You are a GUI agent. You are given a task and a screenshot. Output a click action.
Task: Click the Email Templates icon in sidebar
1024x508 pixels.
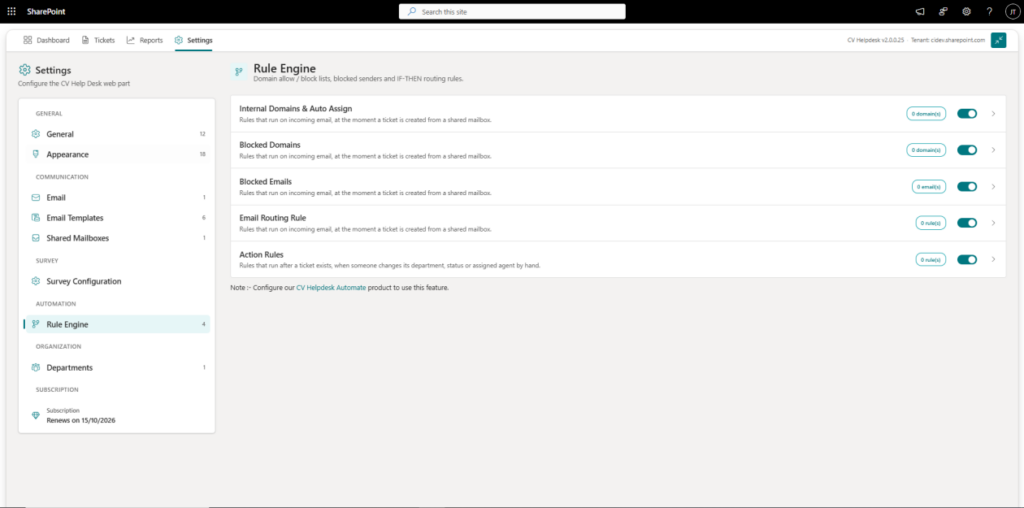36,217
